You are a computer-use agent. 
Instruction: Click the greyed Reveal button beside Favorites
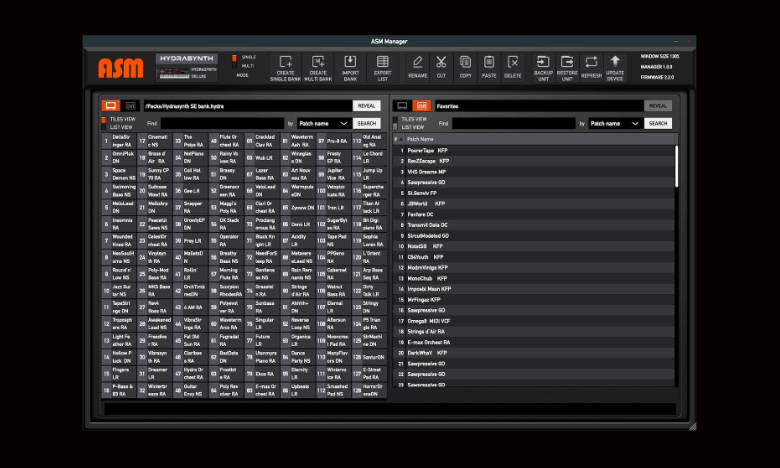[658, 106]
